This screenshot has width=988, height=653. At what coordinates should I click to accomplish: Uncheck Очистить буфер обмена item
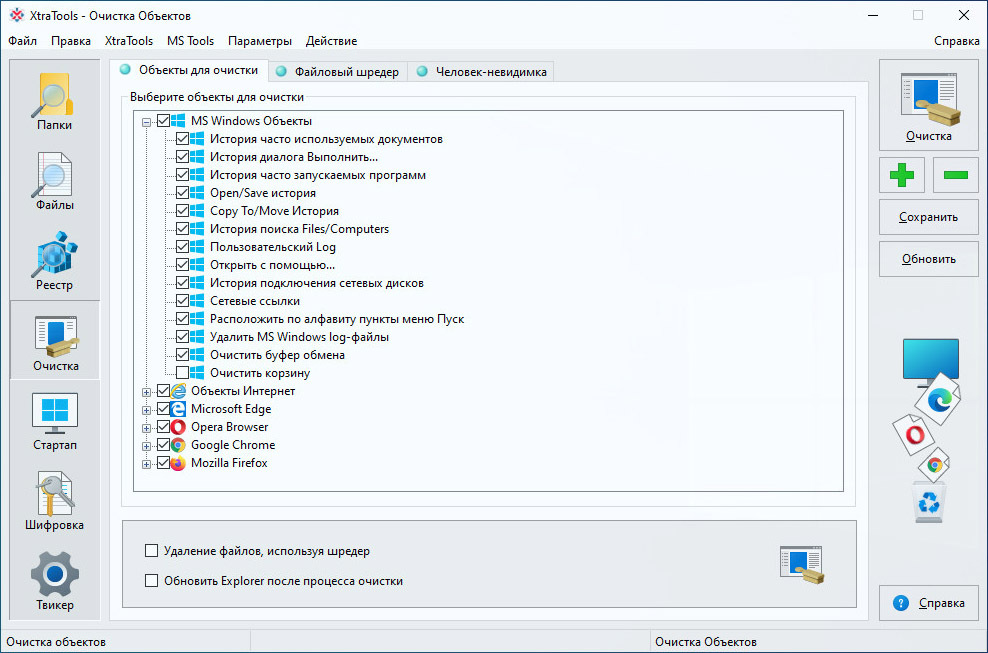click(182, 355)
